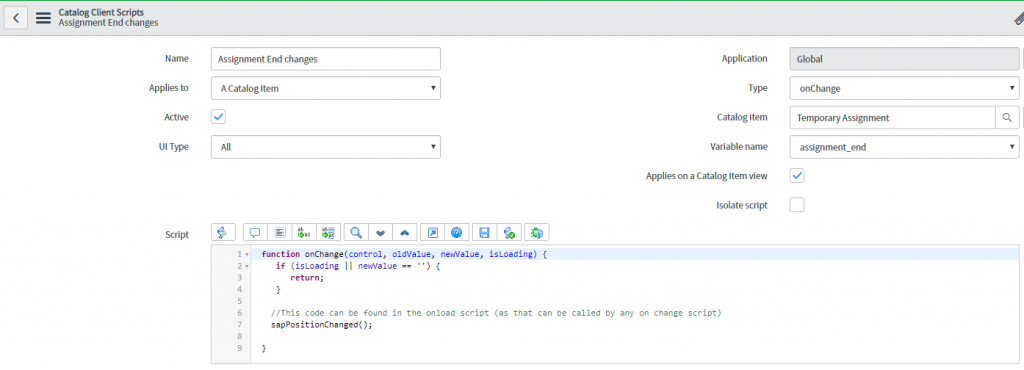Open the UI Type dropdown
Screen dimensions: 1024x370
click(x=326, y=147)
